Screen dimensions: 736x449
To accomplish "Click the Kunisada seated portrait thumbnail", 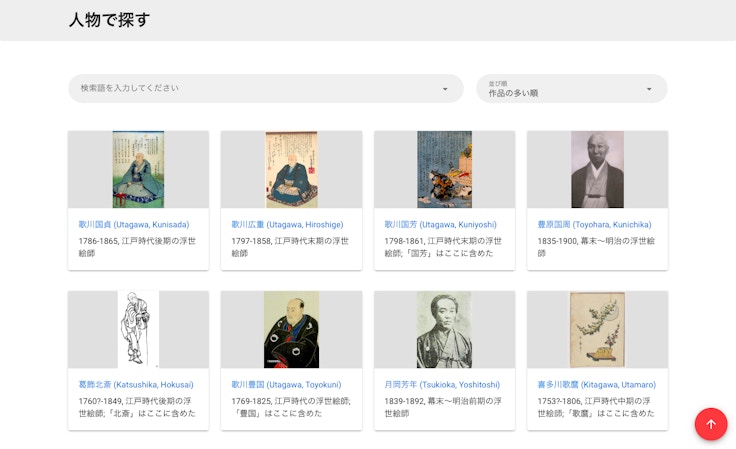I will click(x=138, y=169).
